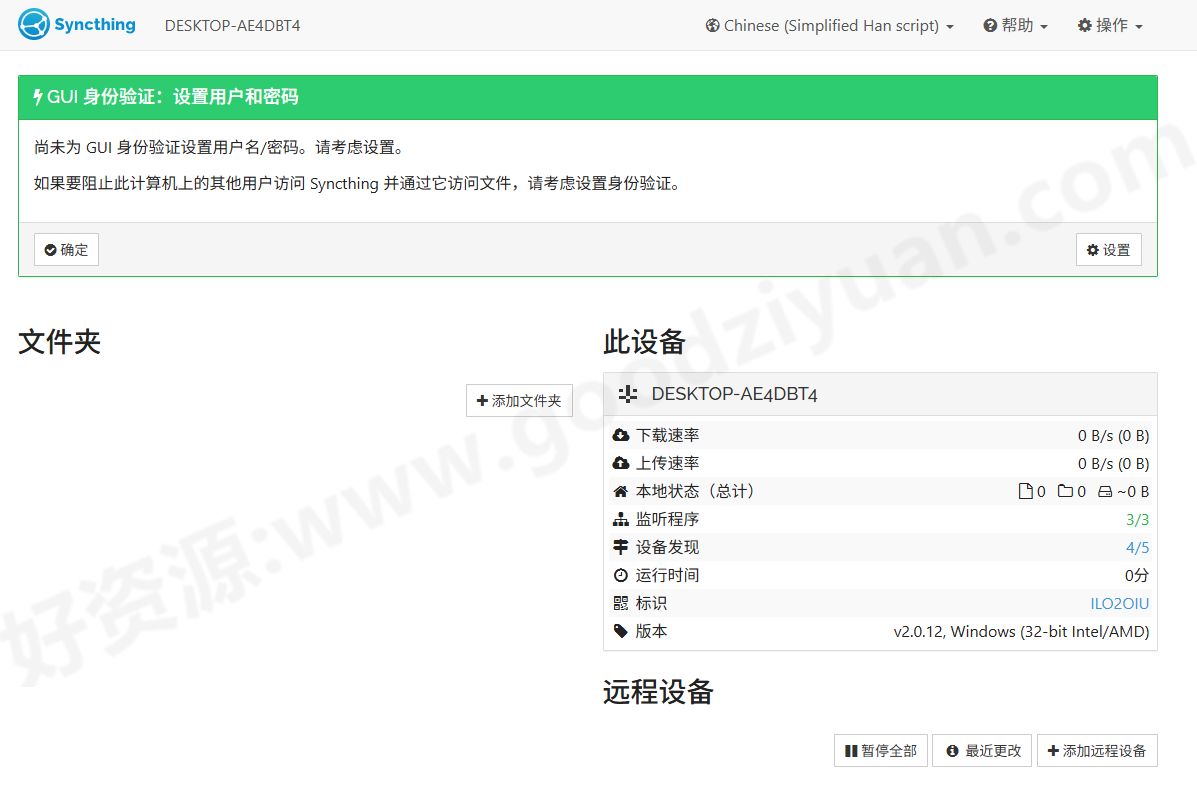Click the Syncthing logo icon

(34, 24)
